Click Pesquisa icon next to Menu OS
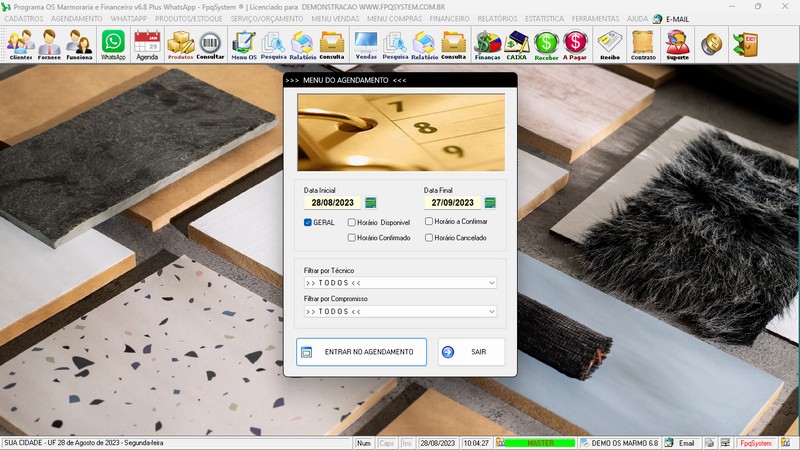This screenshot has height=450, width=800. 273,44
